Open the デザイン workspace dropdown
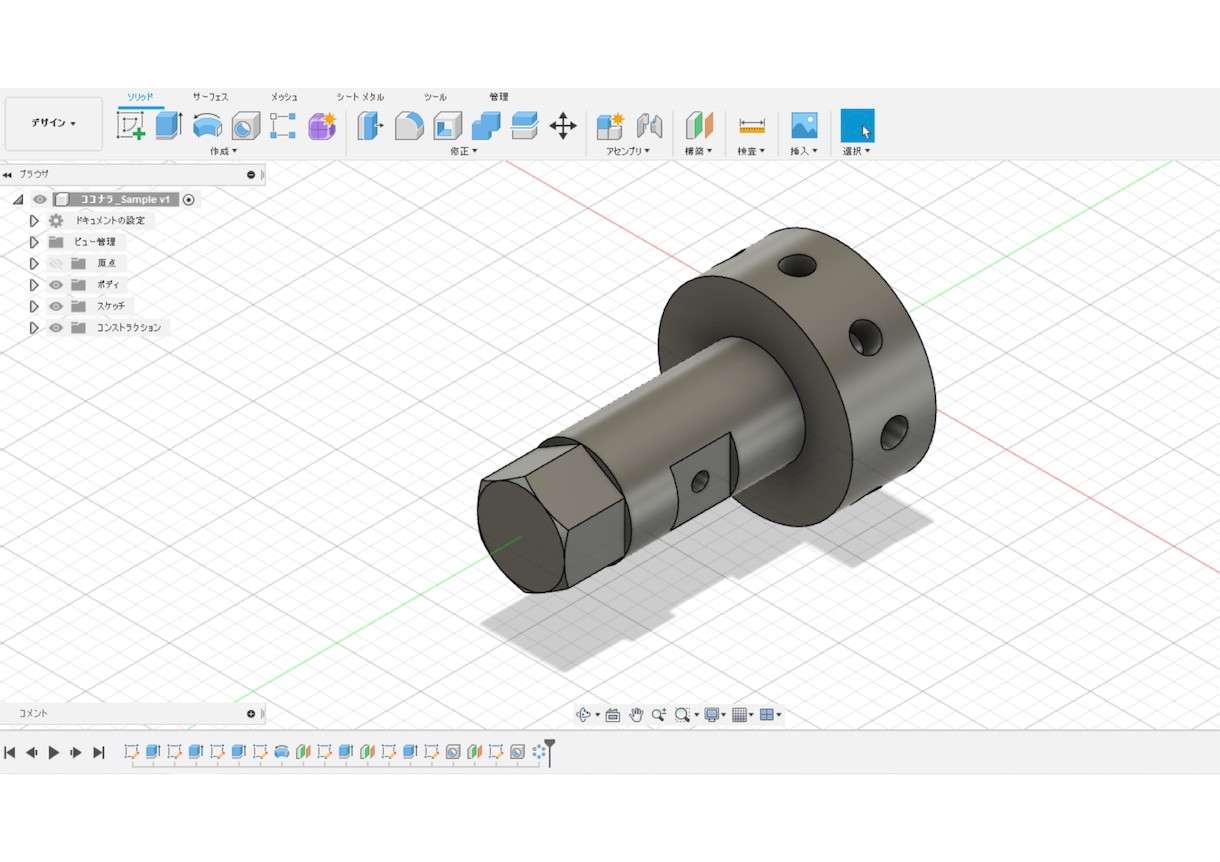The height and width of the screenshot is (862, 1220). click(x=54, y=123)
